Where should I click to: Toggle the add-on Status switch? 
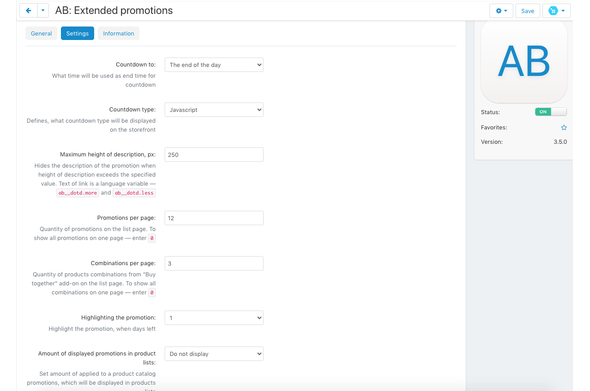pos(550,112)
